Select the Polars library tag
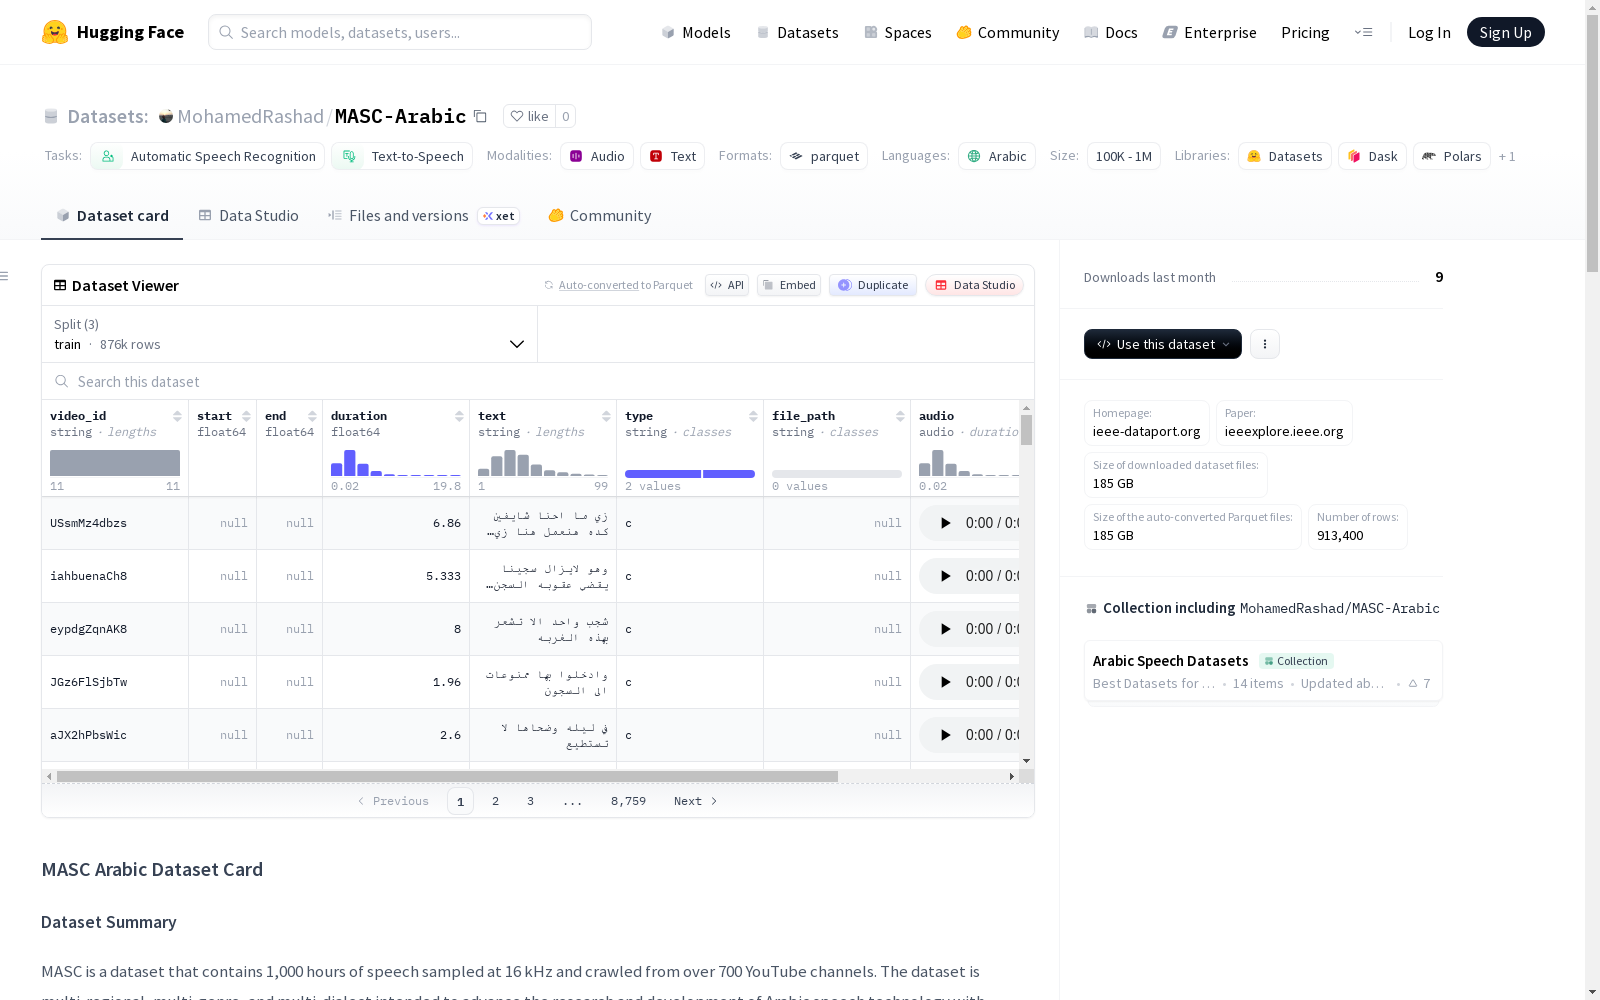The height and width of the screenshot is (1000, 1600). [1452, 156]
